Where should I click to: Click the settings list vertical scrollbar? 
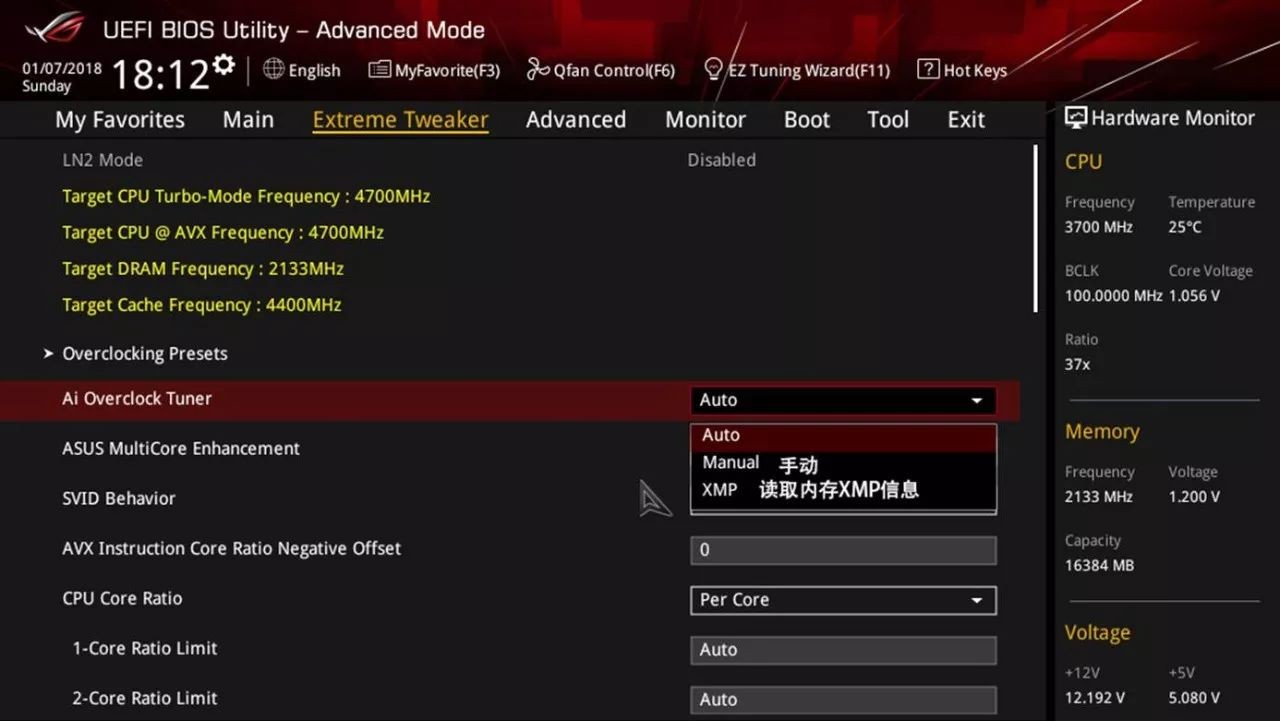tap(1034, 229)
